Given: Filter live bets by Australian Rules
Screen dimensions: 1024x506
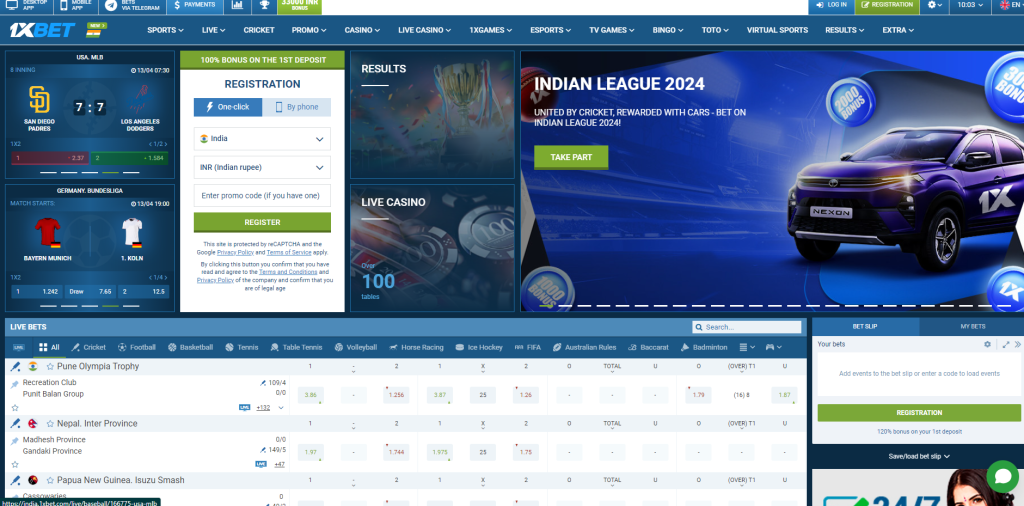Looking at the screenshot, I should coord(584,347).
